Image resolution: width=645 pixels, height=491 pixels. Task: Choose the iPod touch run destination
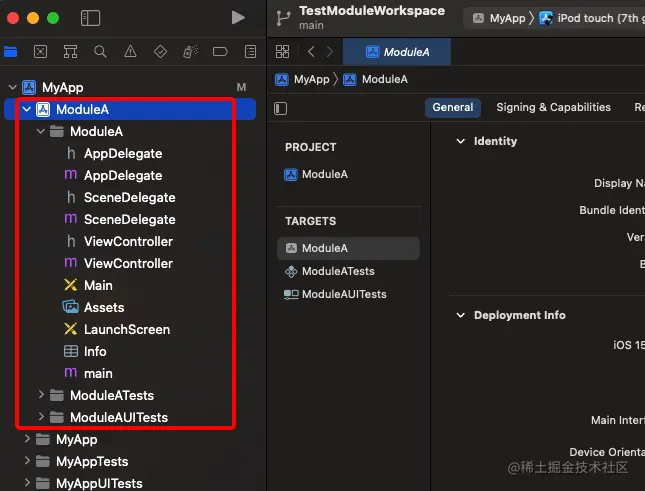pyautogui.click(x=592, y=18)
